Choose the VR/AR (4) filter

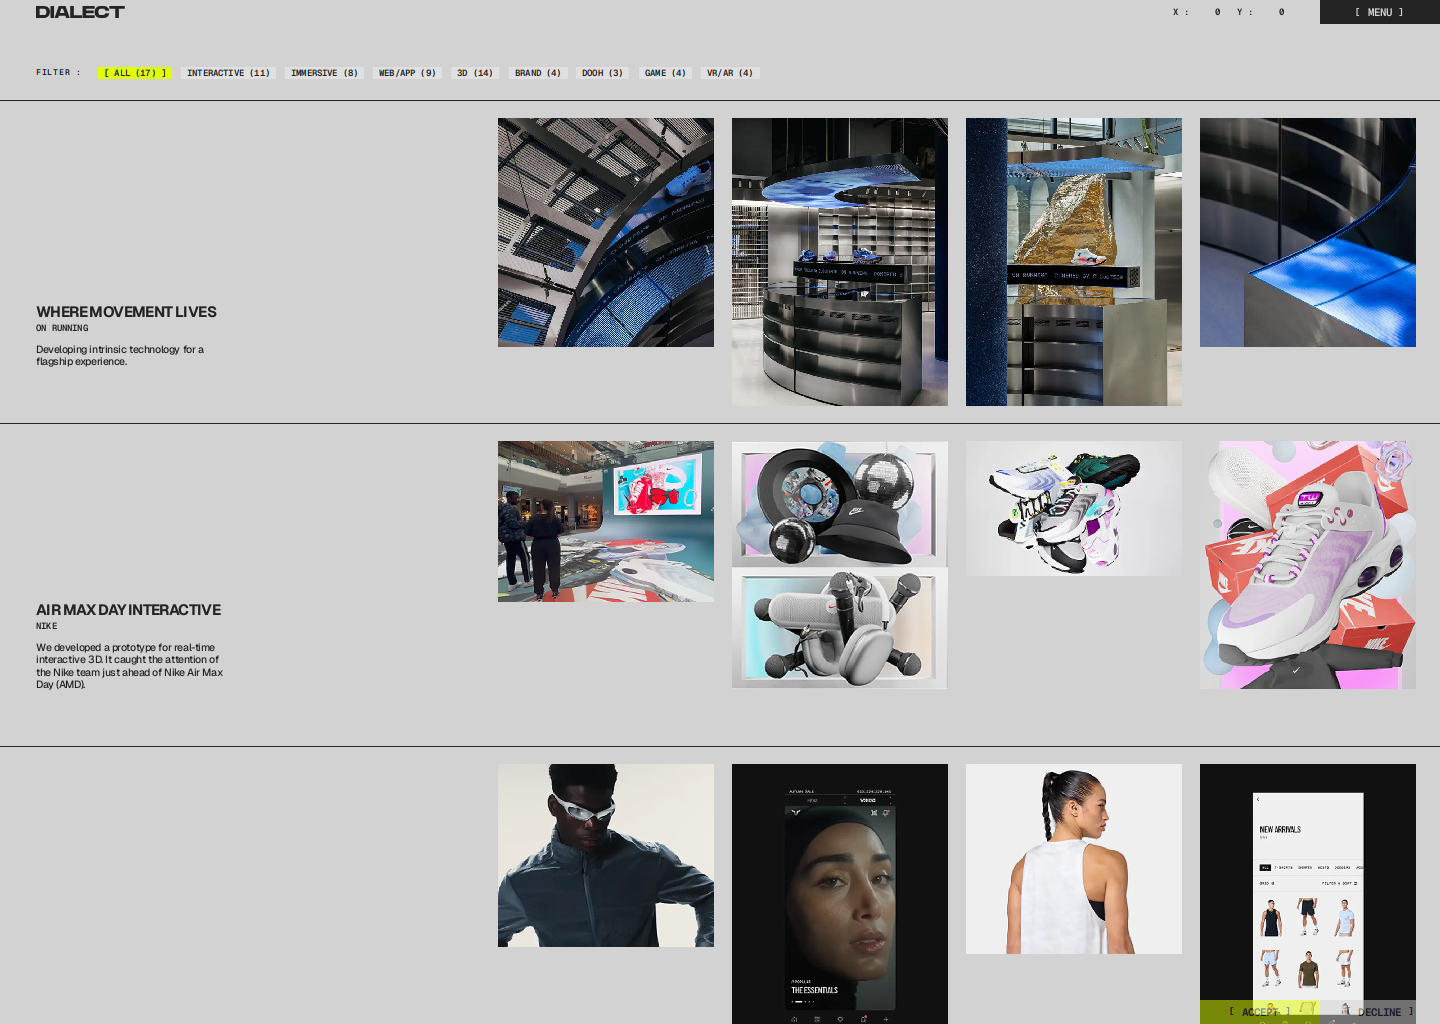(730, 73)
